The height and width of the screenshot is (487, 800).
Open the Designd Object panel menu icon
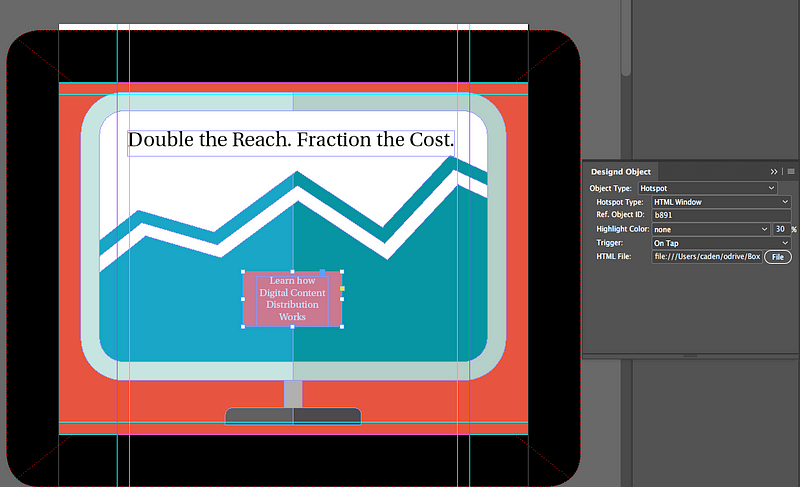point(791,172)
